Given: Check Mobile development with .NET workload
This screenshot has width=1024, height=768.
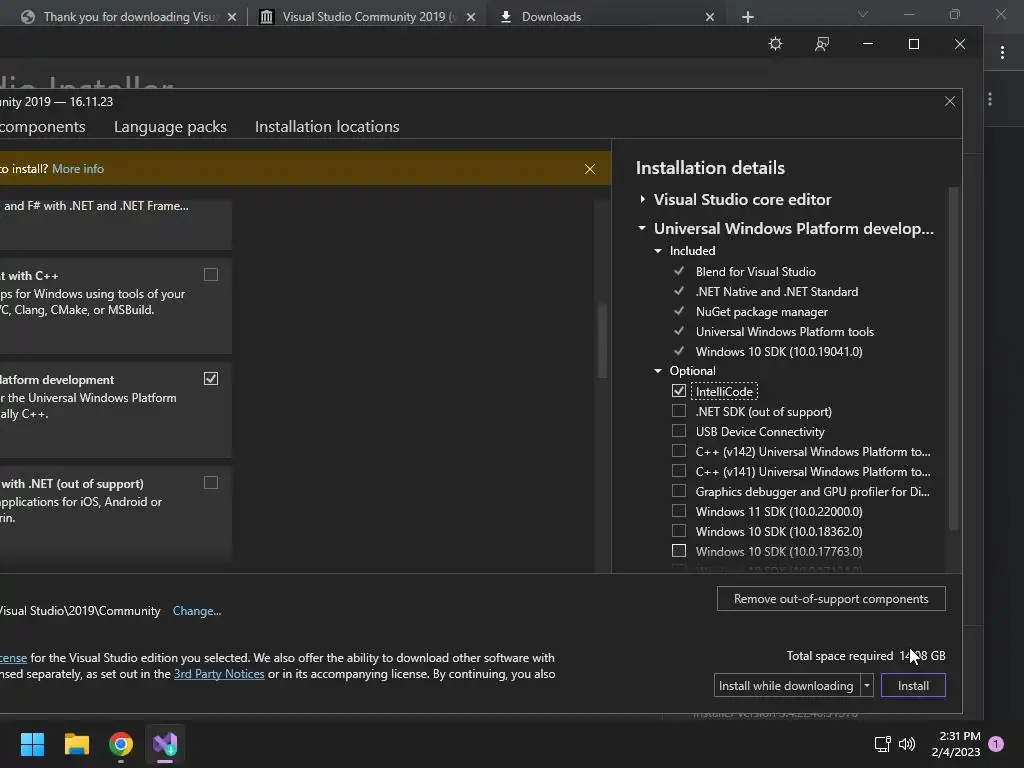Looking at the screenshot, I should pyautogui.click(x=211, y=483).
